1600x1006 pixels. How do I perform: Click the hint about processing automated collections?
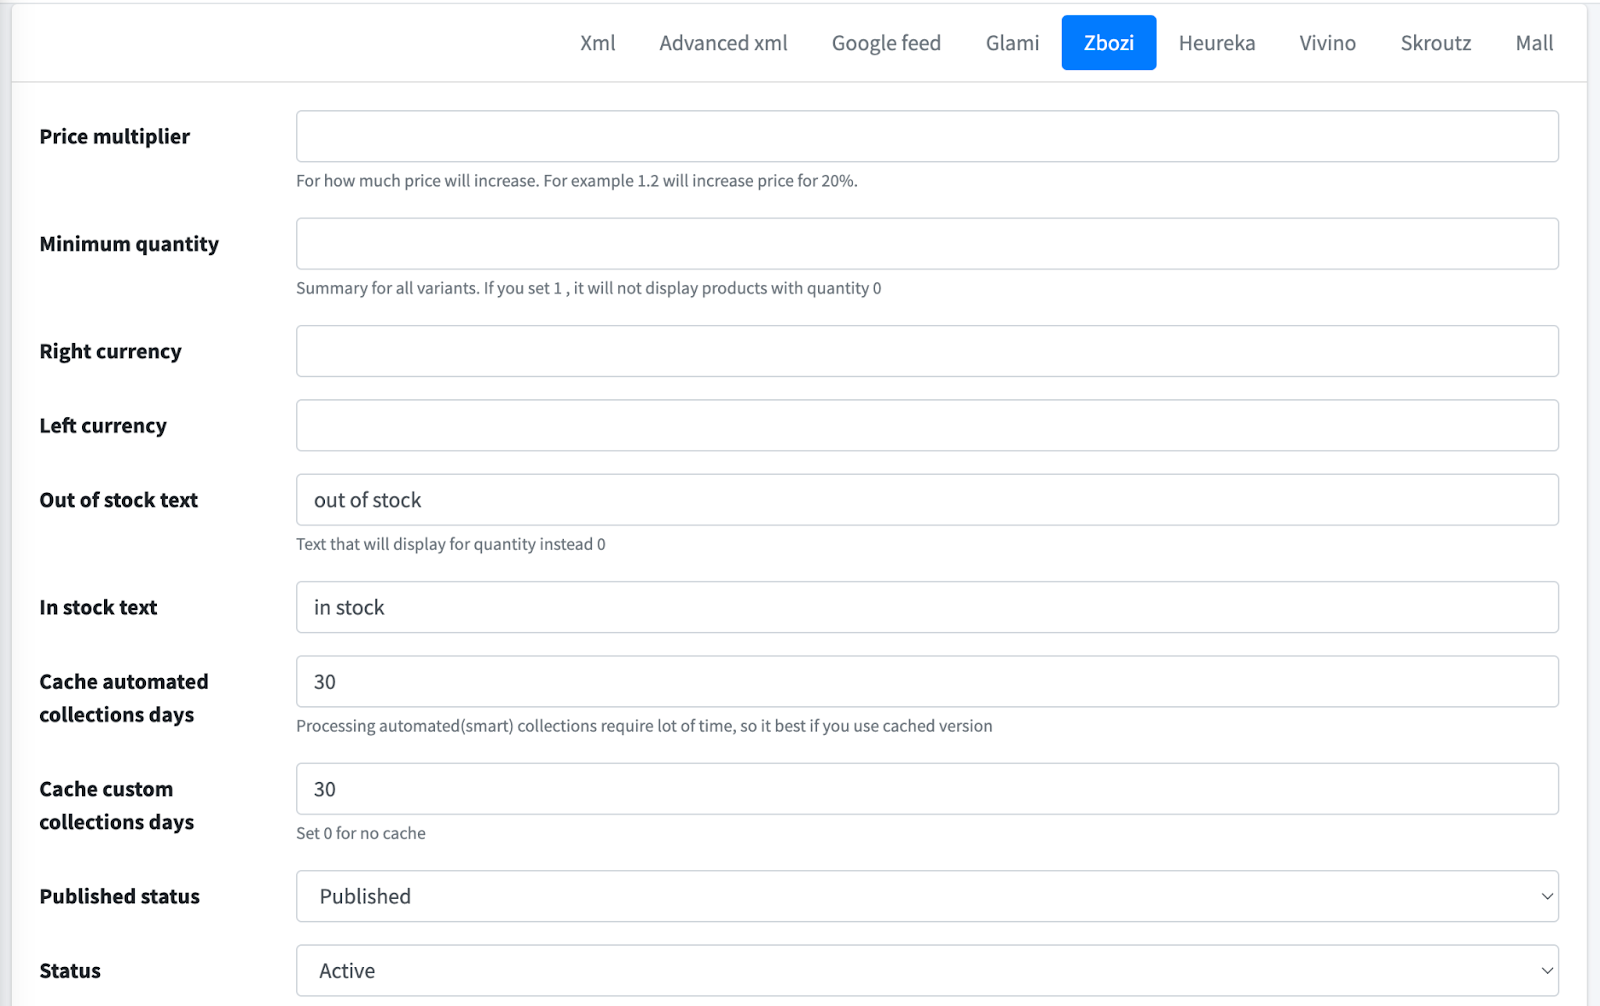coord(644,726)
